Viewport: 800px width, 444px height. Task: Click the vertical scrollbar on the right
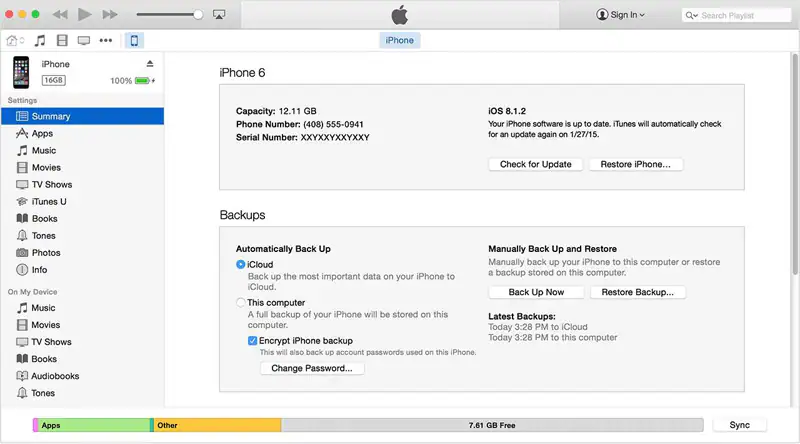click(x=795, y=163)
